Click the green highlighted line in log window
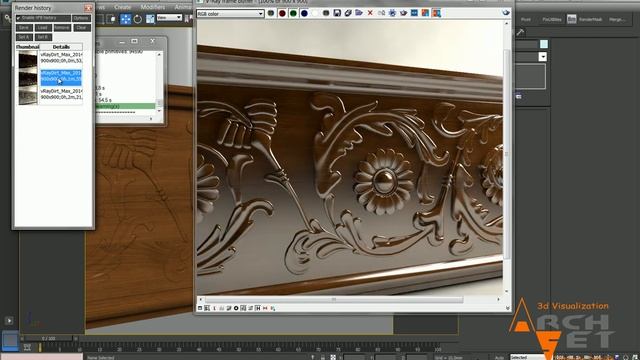640x360 pixels. coord(125,106)
